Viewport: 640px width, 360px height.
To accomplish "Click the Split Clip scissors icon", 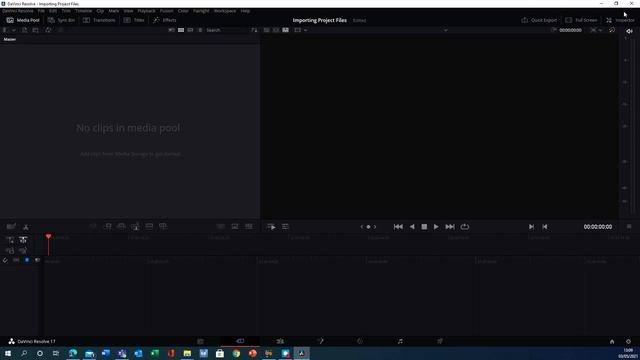I will point(26,227).
